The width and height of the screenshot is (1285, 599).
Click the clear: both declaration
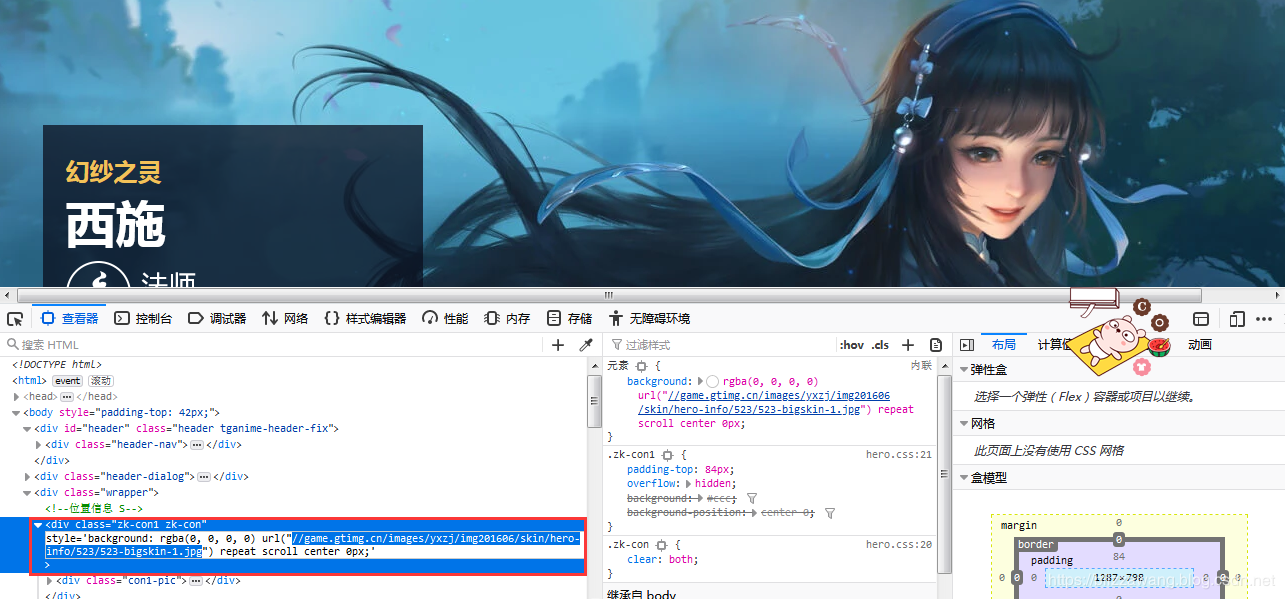pyautogui.click(x=664, y=560)
